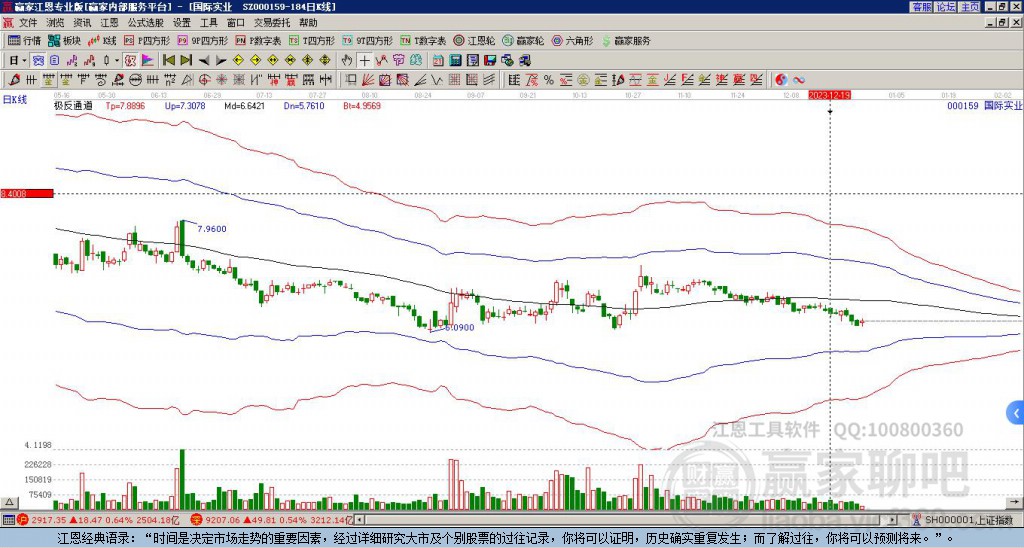
Task: Click the 主页 link
Action: click(970, 7)
